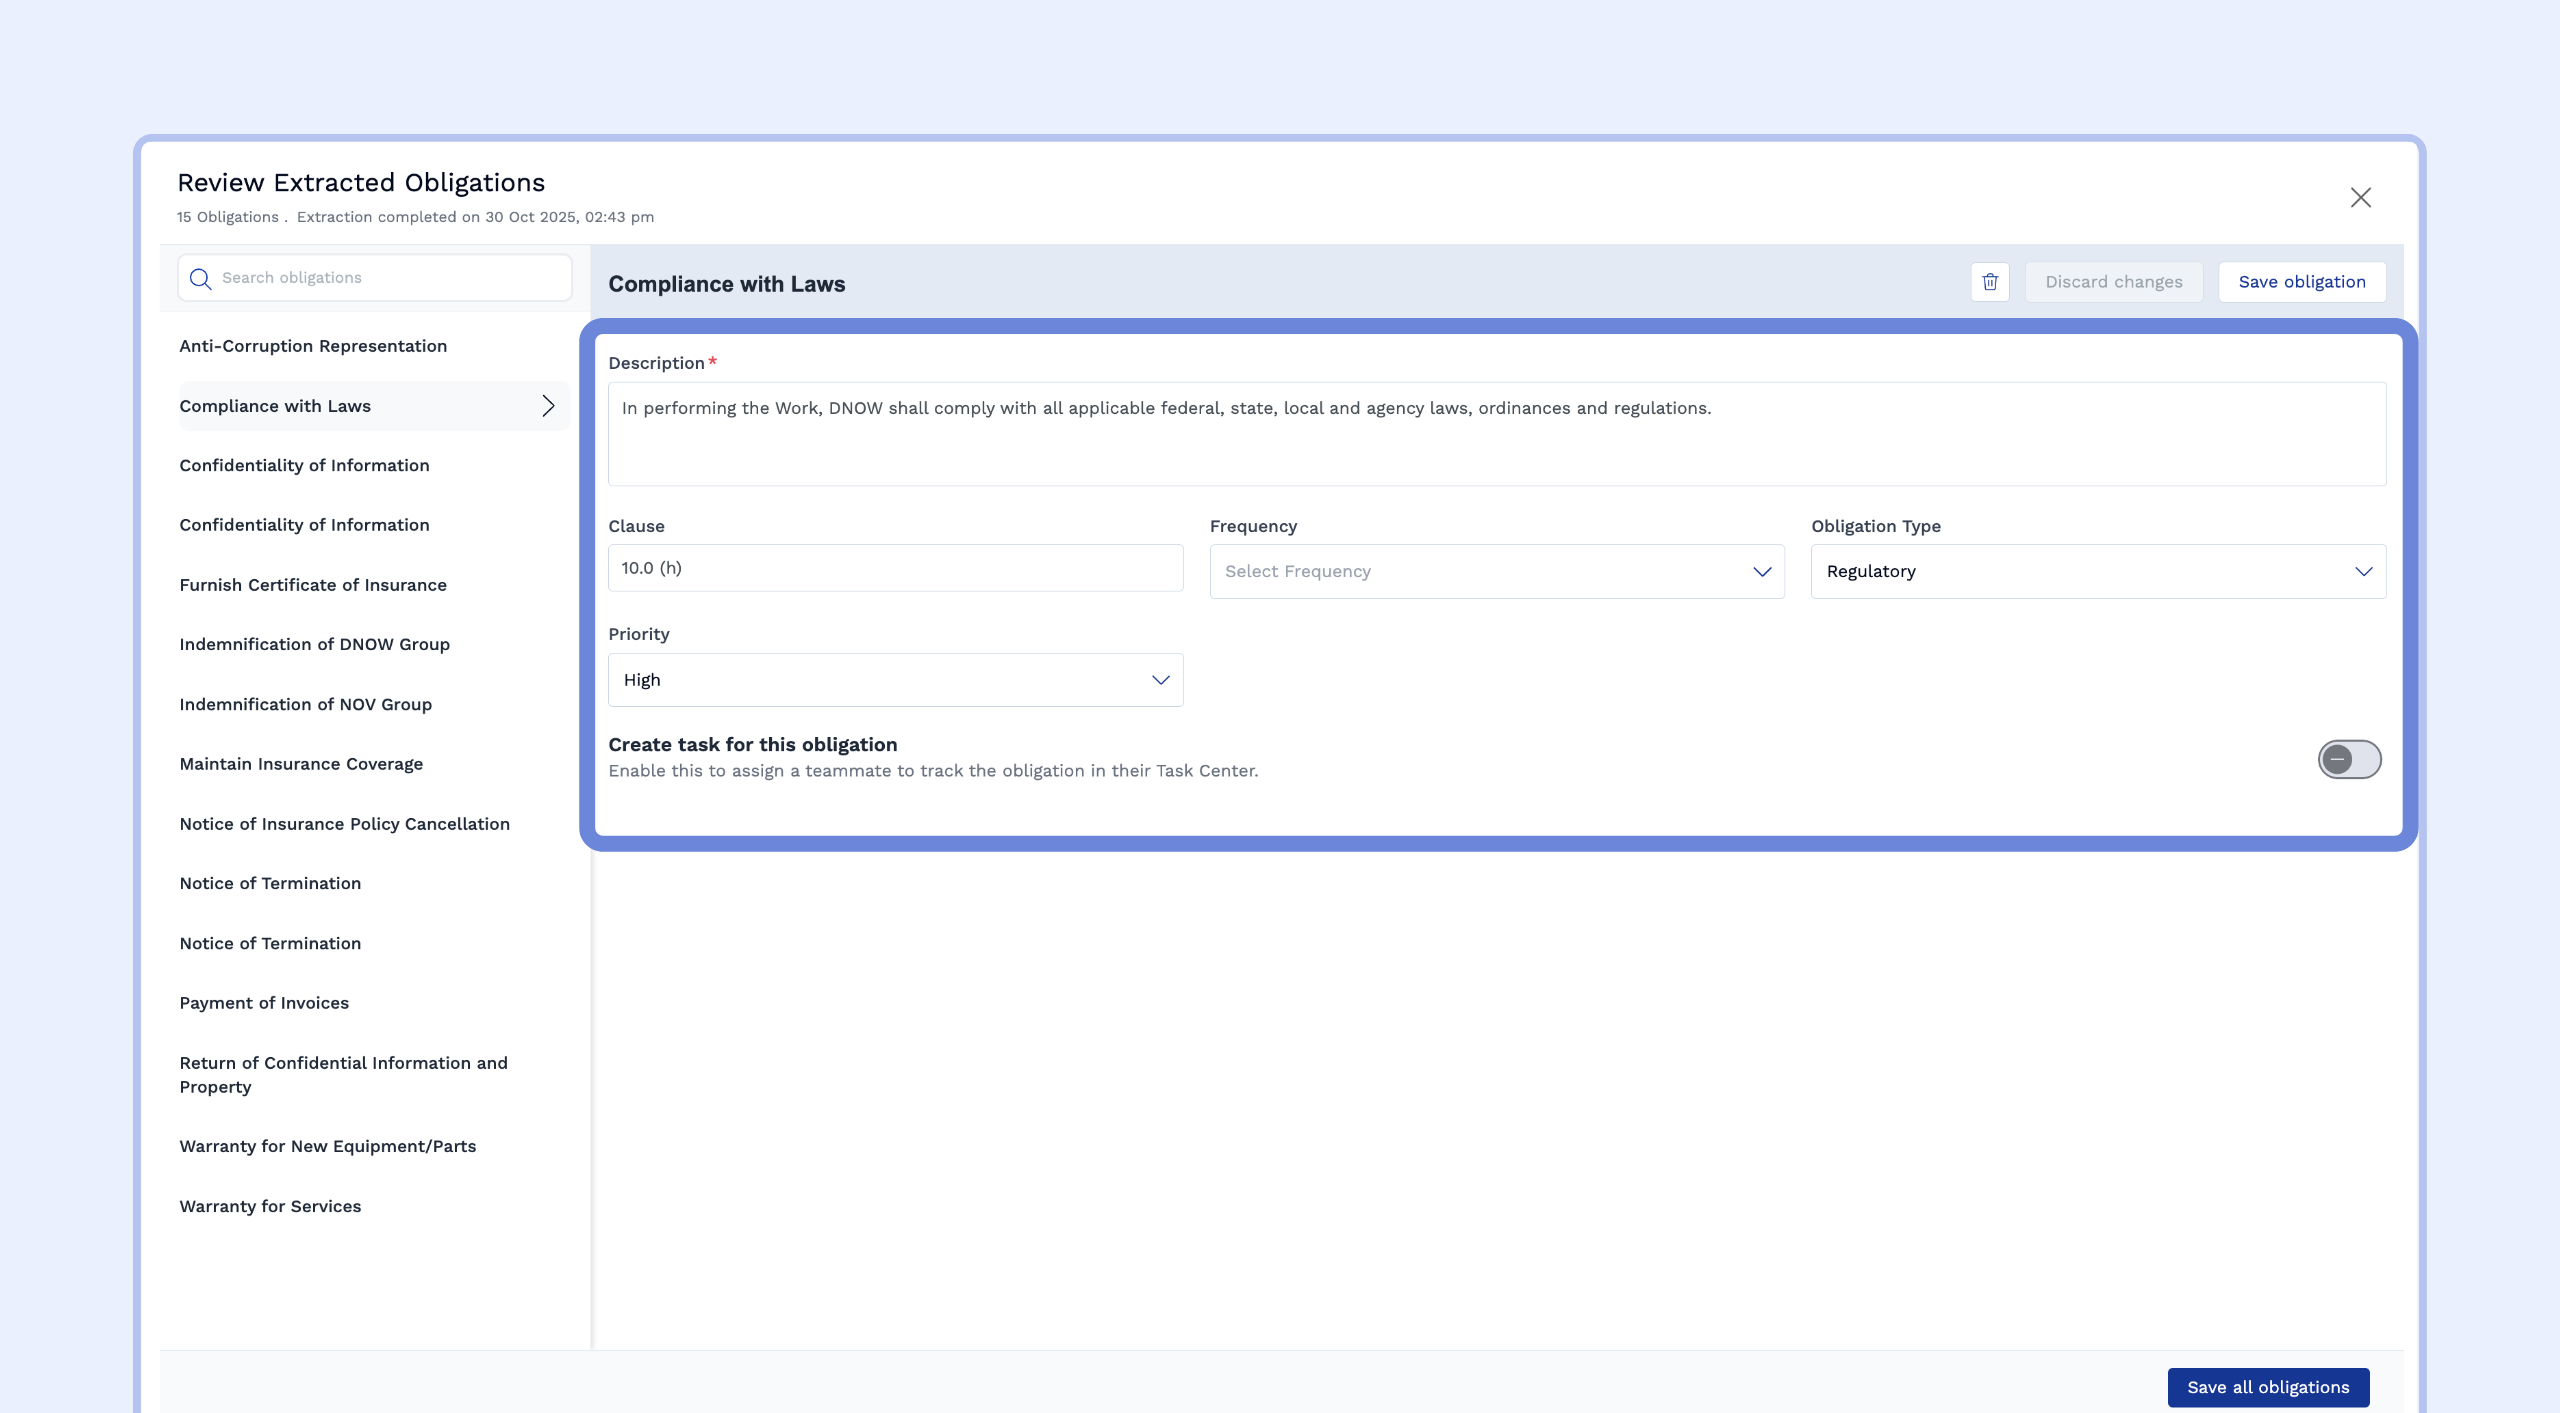Viewport: 2560px width, 1413px height.
Task: Click Discard changes button
Action: tap(2113, 282)
